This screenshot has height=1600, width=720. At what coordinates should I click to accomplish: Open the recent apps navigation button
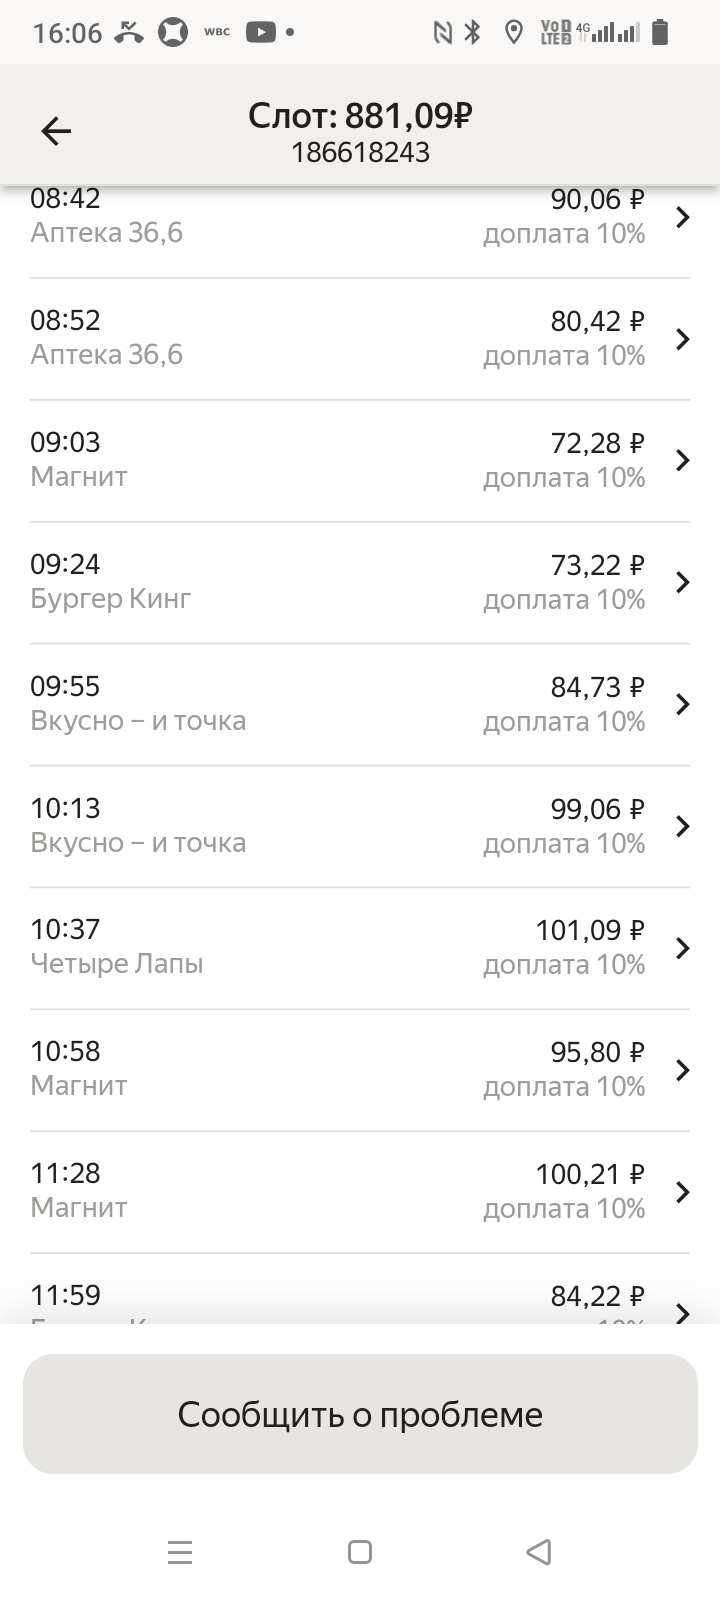coord(180,1552)
